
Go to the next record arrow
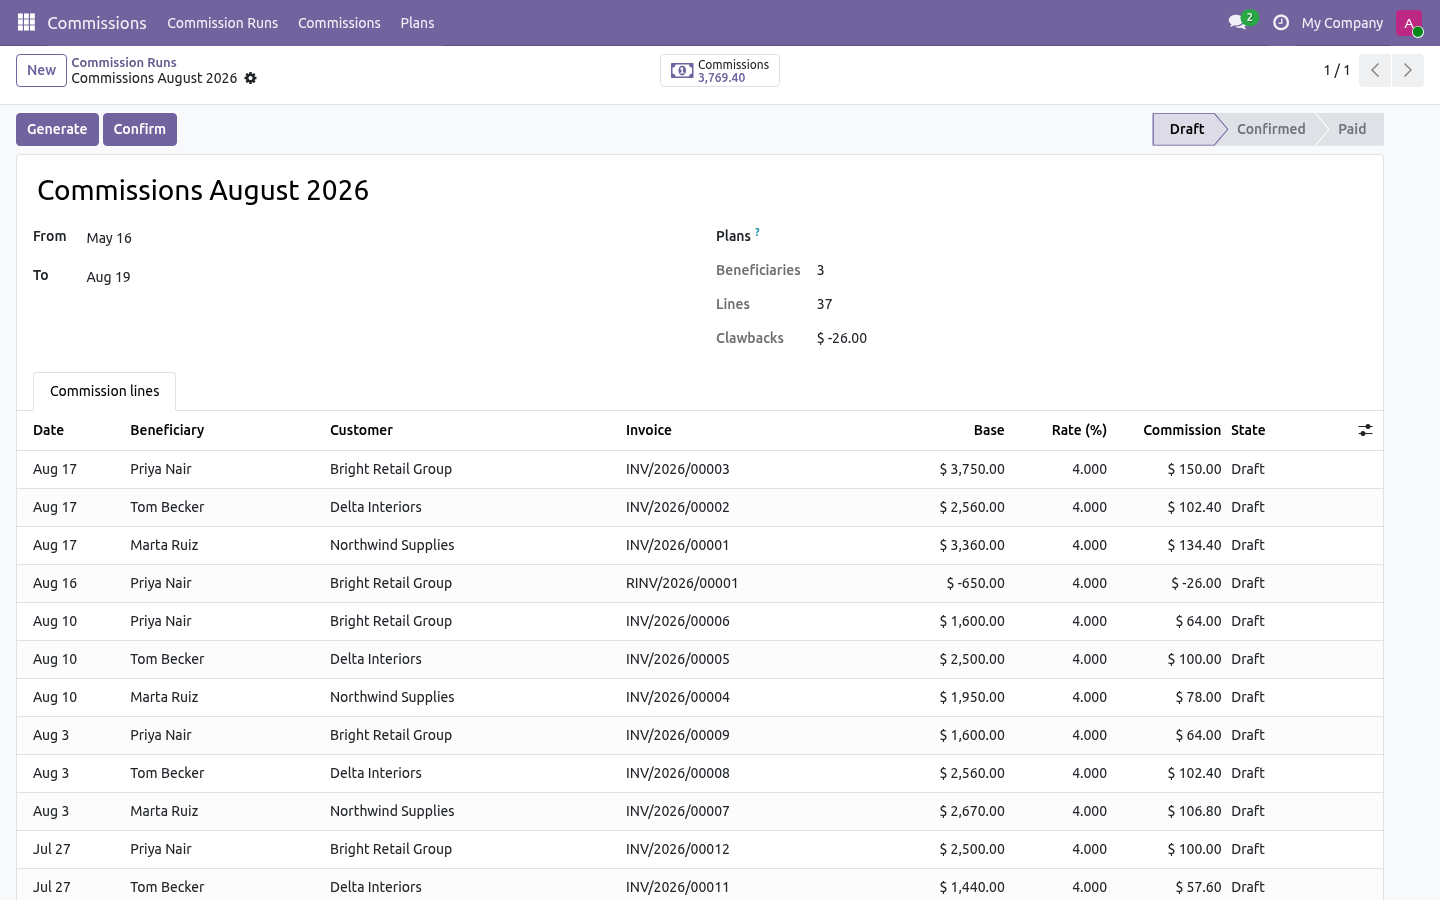coord(1408,70)
